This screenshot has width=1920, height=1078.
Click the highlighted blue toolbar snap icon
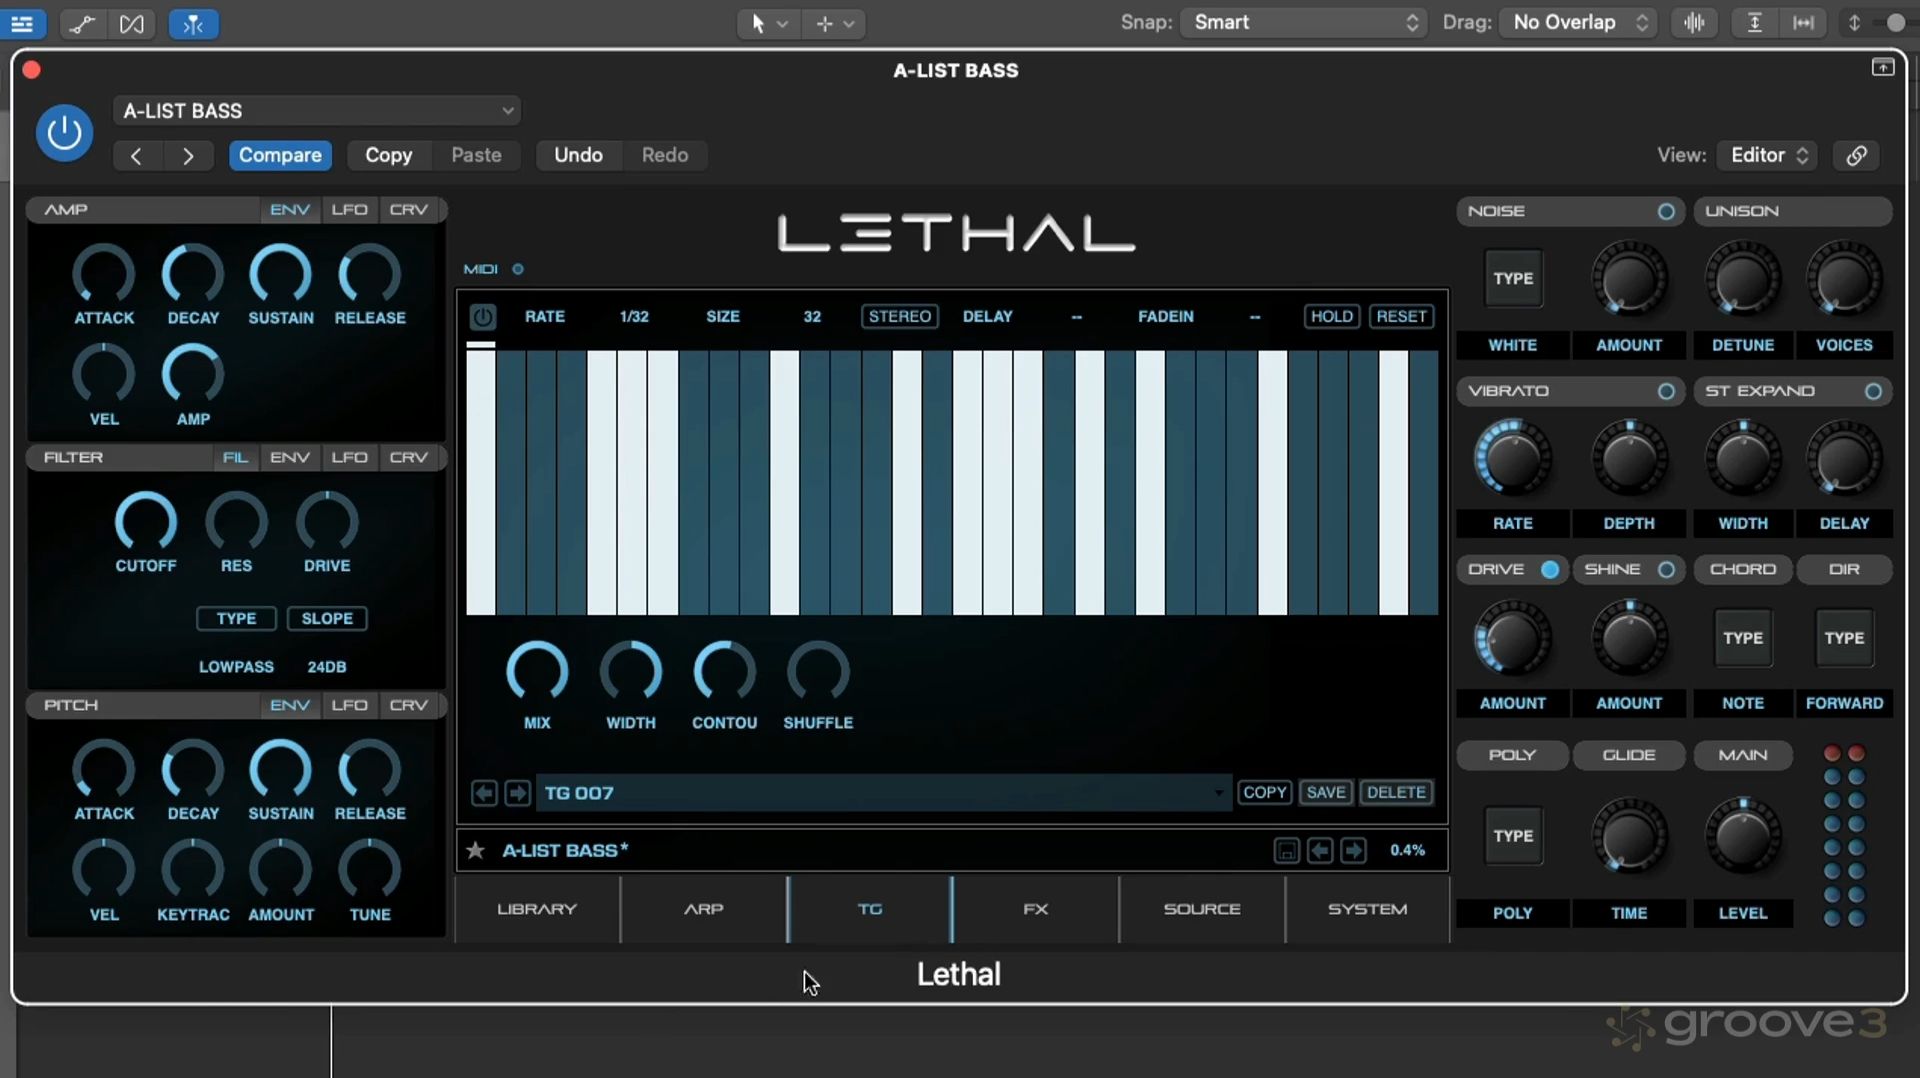pos(193,23)
